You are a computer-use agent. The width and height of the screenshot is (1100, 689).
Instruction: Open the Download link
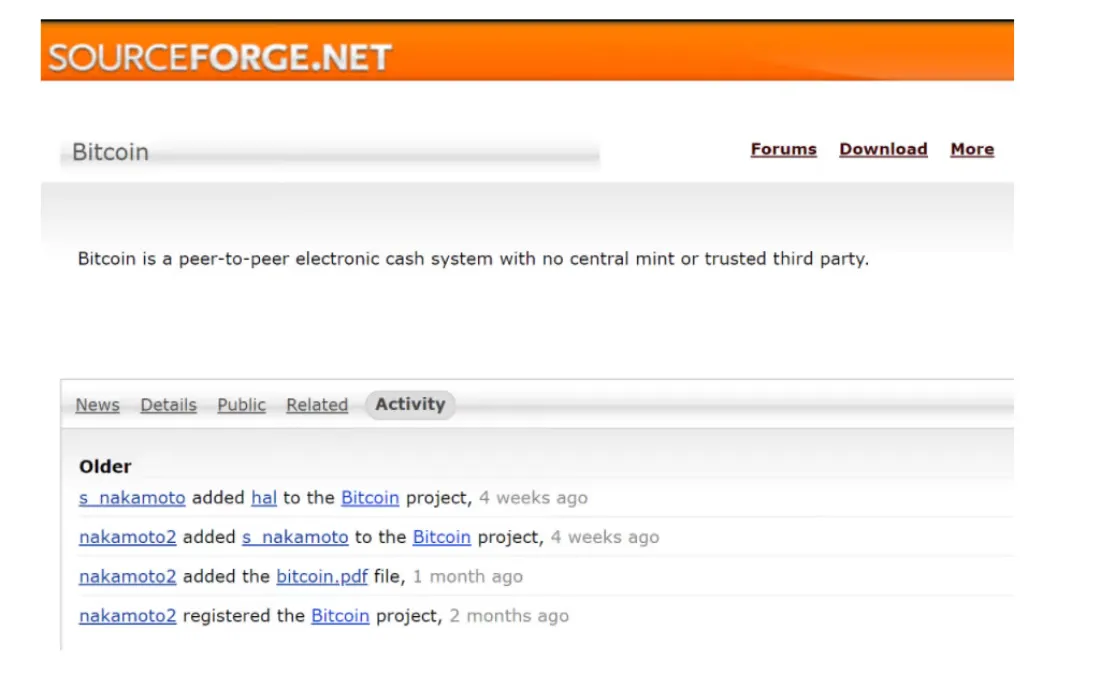coord(883,148)
